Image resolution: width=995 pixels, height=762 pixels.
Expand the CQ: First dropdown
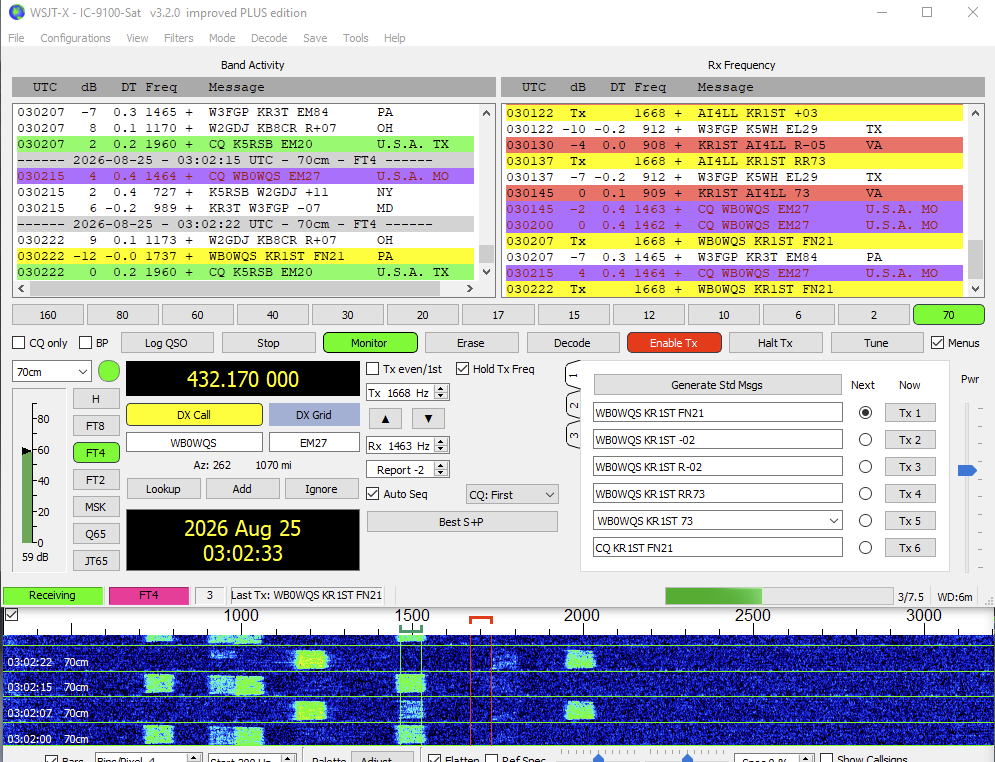click(512, 495)
